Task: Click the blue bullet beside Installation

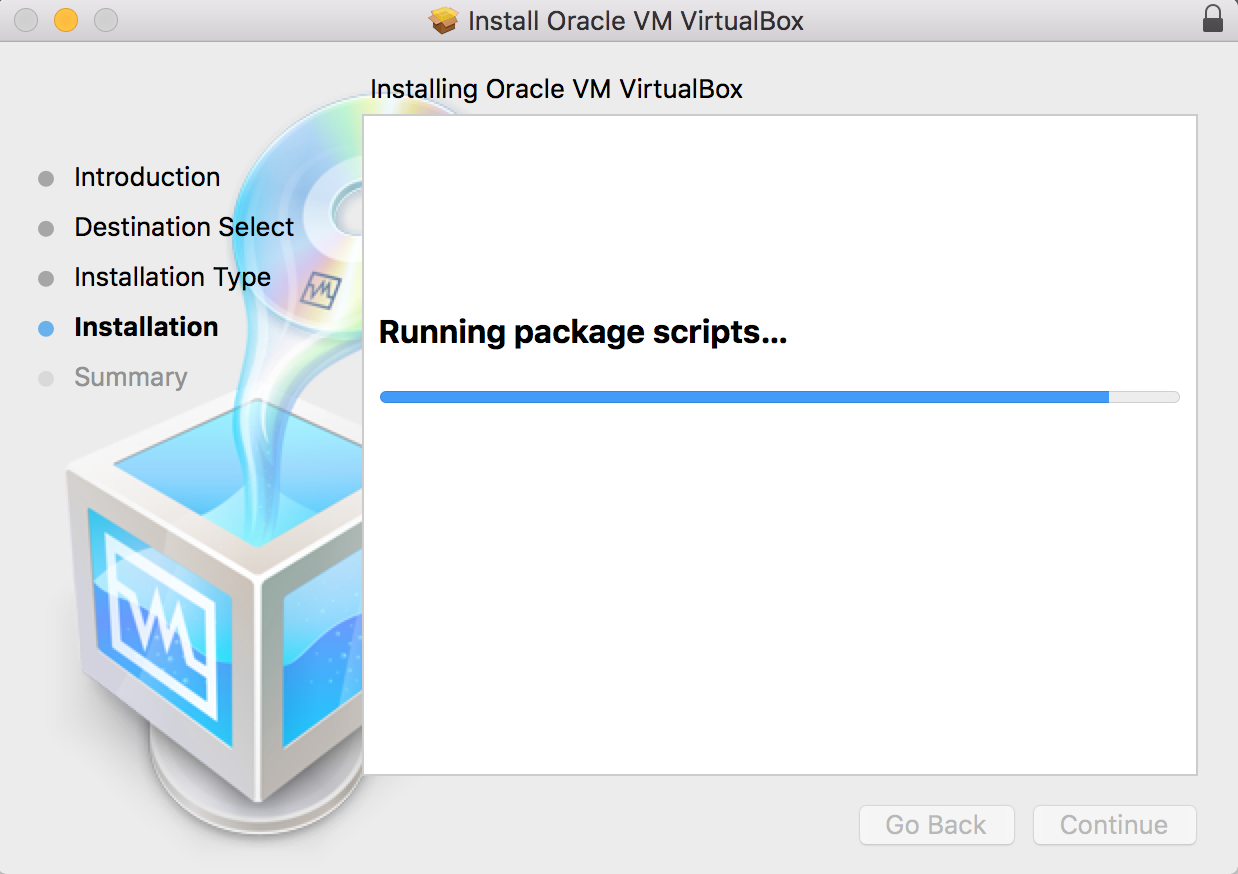Action: (46, 329)
